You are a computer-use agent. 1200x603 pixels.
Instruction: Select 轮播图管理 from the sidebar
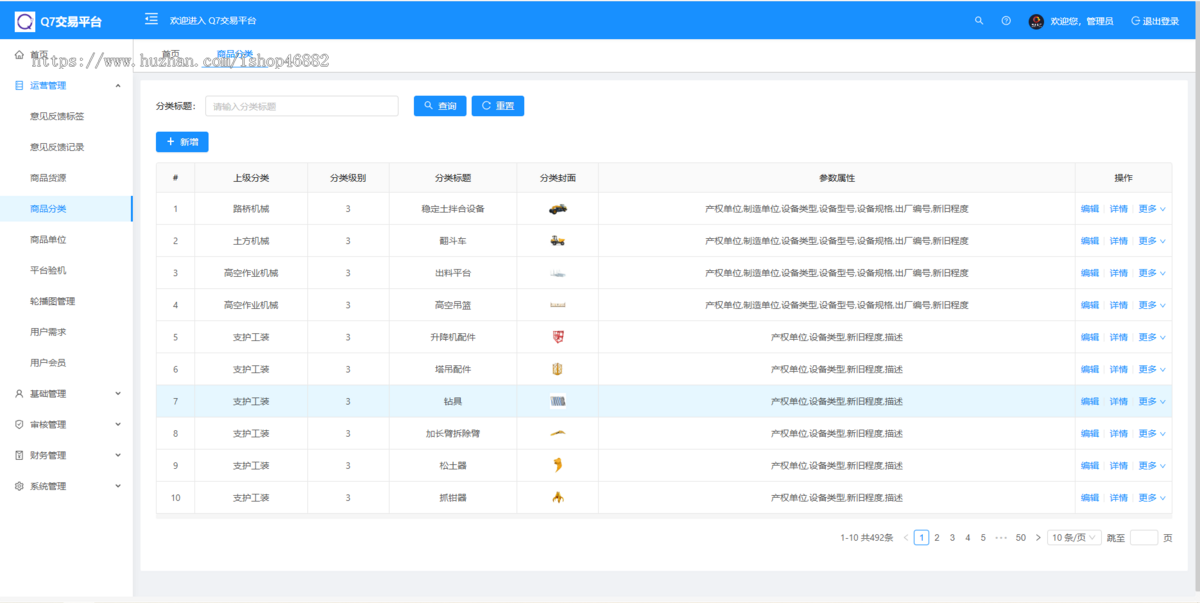(x=52, y=301)
